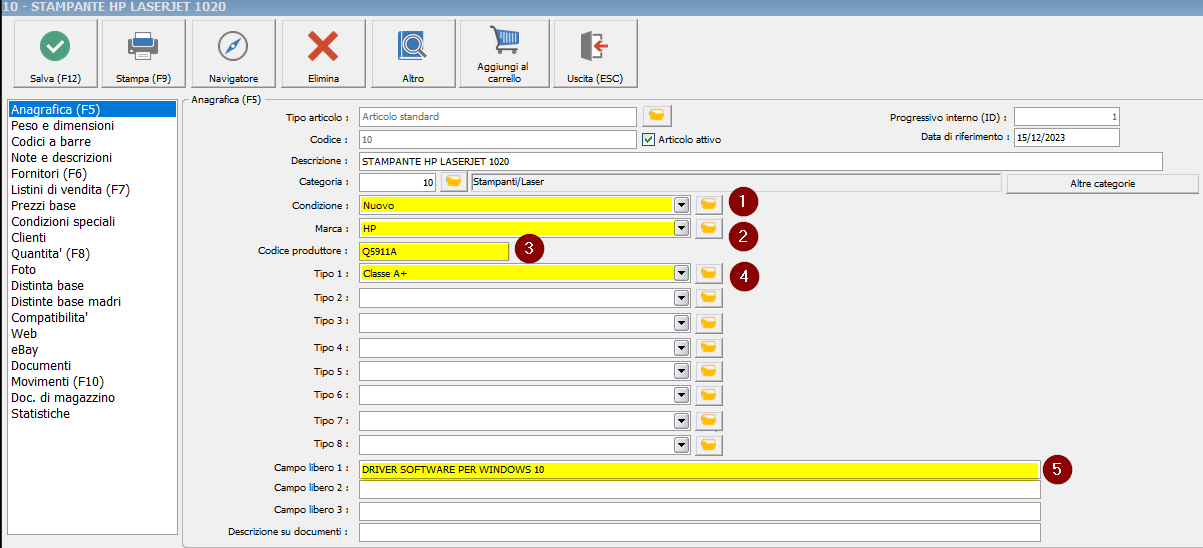This screenshot has width=1203, height=548.
Task: Click the Campo libero 1 field
Action: coord(699,469)
